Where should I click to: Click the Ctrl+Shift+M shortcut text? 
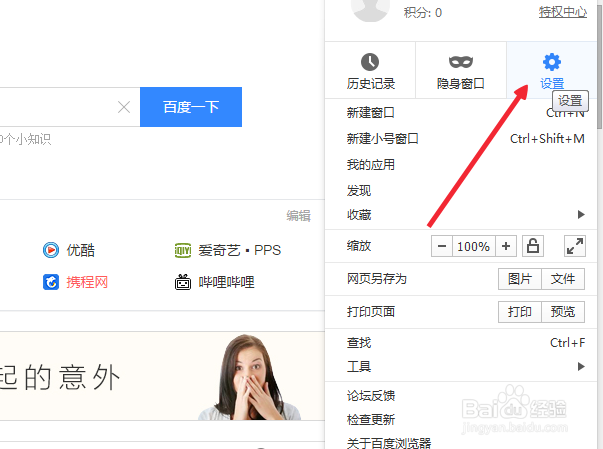point(547,138)
